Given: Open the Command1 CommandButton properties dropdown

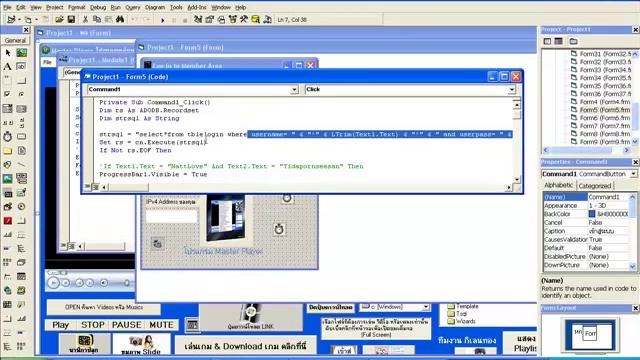Looking at the screenshot, I should [633, 174].
